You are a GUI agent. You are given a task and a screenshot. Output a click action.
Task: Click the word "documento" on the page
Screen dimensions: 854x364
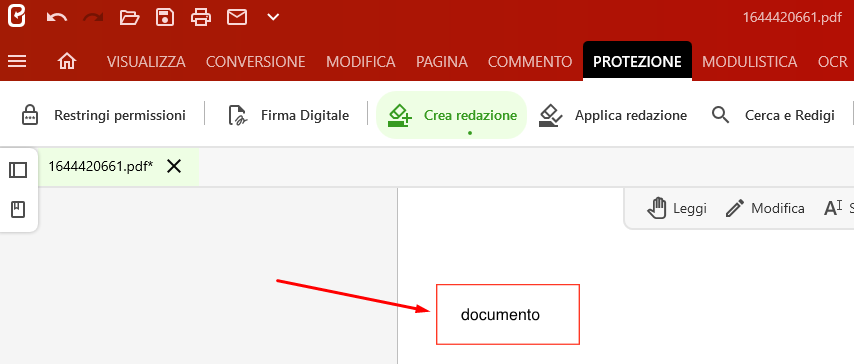tap(501, 315)
